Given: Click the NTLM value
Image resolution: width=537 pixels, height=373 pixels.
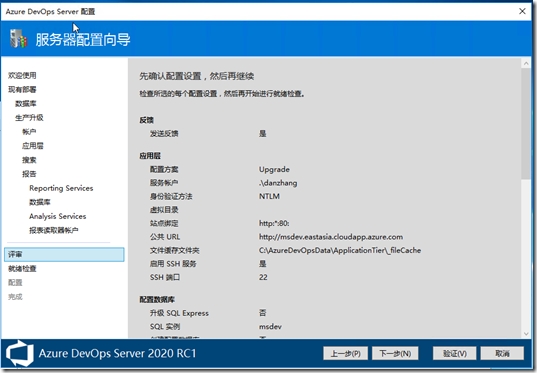Looking at the screenshot, I should pyautogui.click(x=269, y=196).
